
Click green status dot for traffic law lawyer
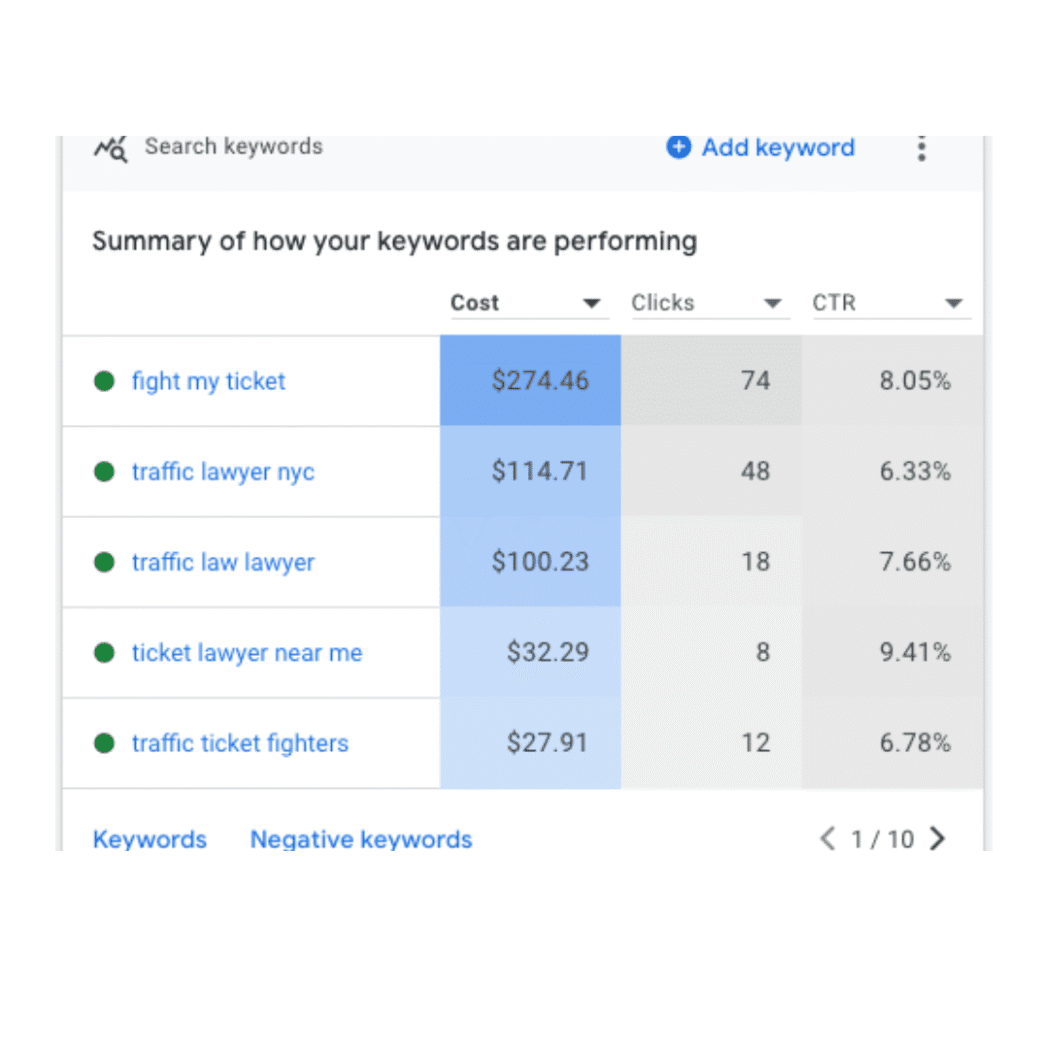[104, 562]
